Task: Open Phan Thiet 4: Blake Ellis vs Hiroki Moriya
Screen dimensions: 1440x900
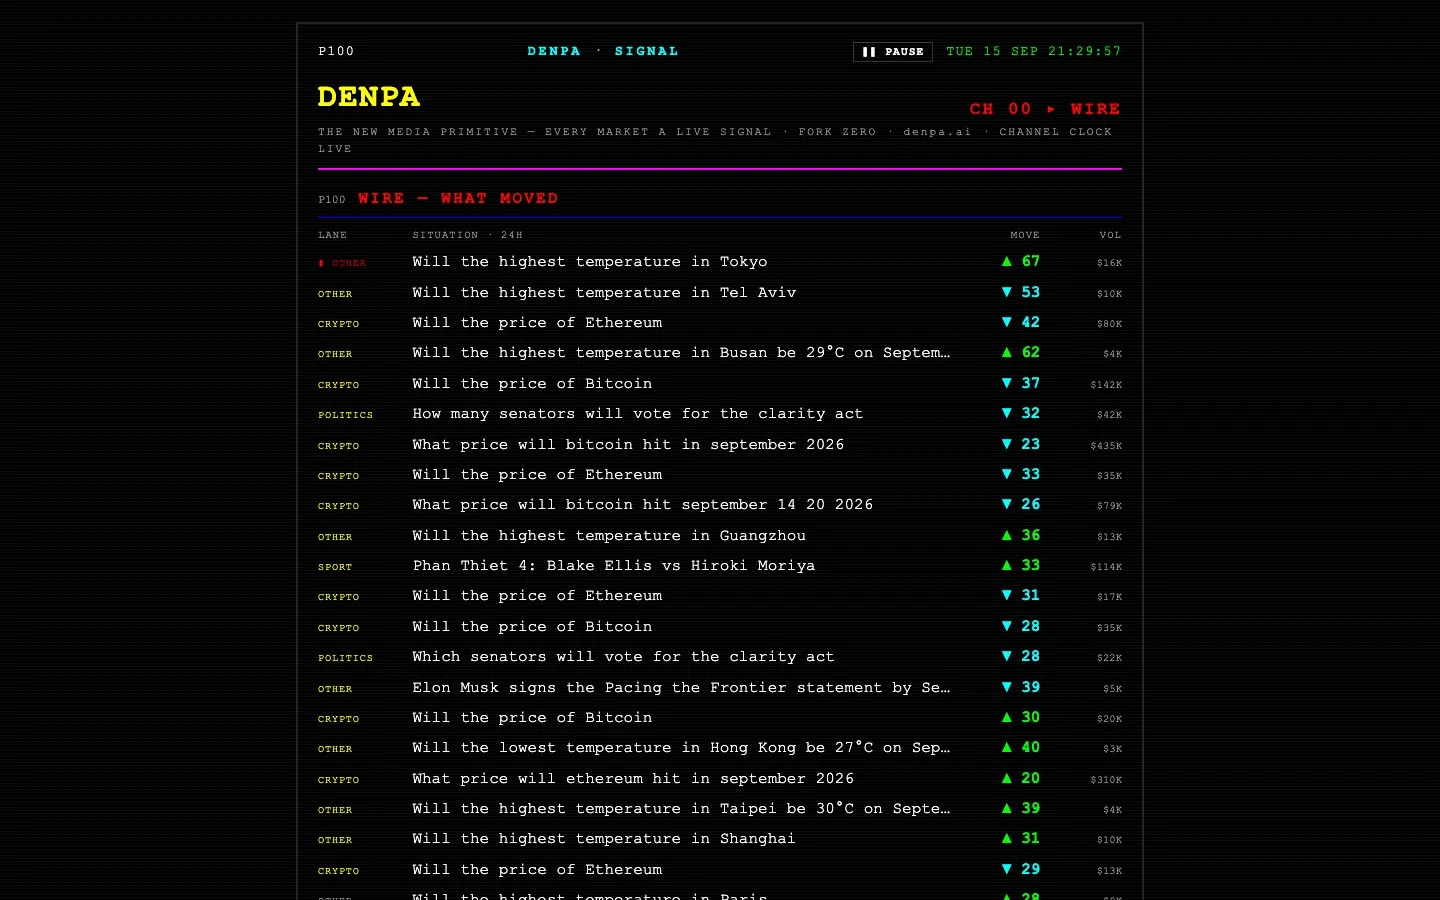Action: point(720,566)
